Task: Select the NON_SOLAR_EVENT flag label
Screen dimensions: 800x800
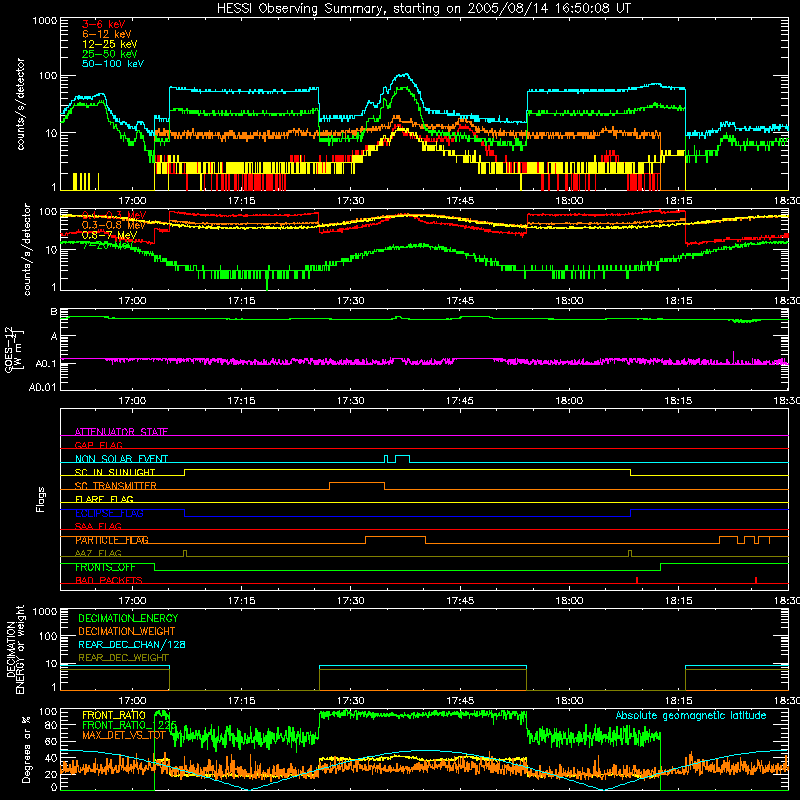Action: coord(121,459)
